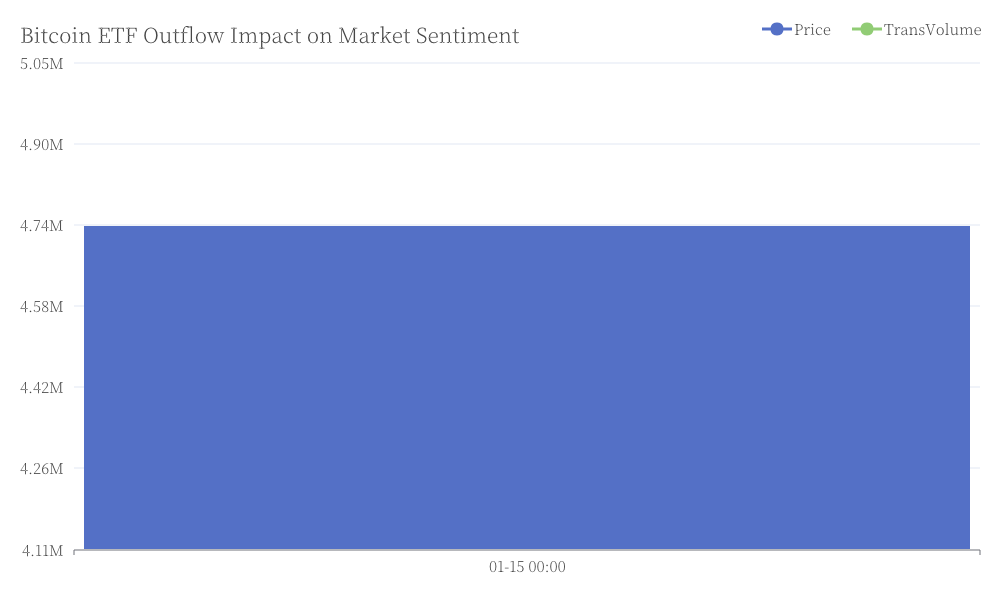The image size is (1000, 600).
Task: Select the 4.42M y-axis label
Action: (41, 388)
